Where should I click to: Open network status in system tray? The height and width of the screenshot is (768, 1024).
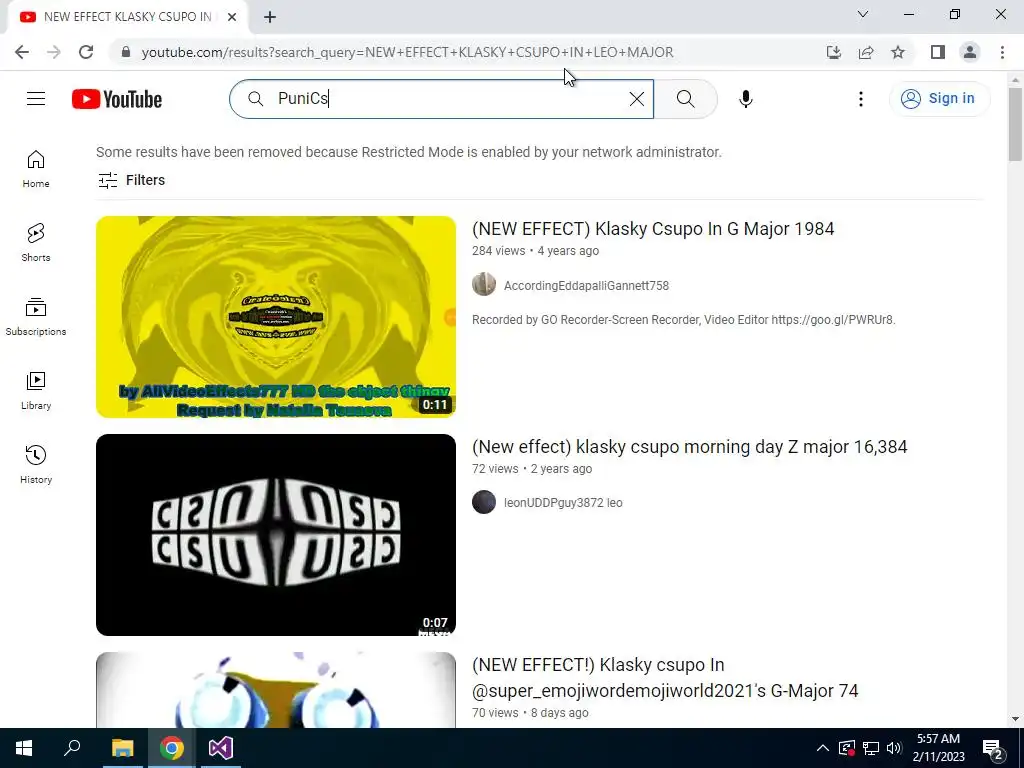tap(871, 748)
